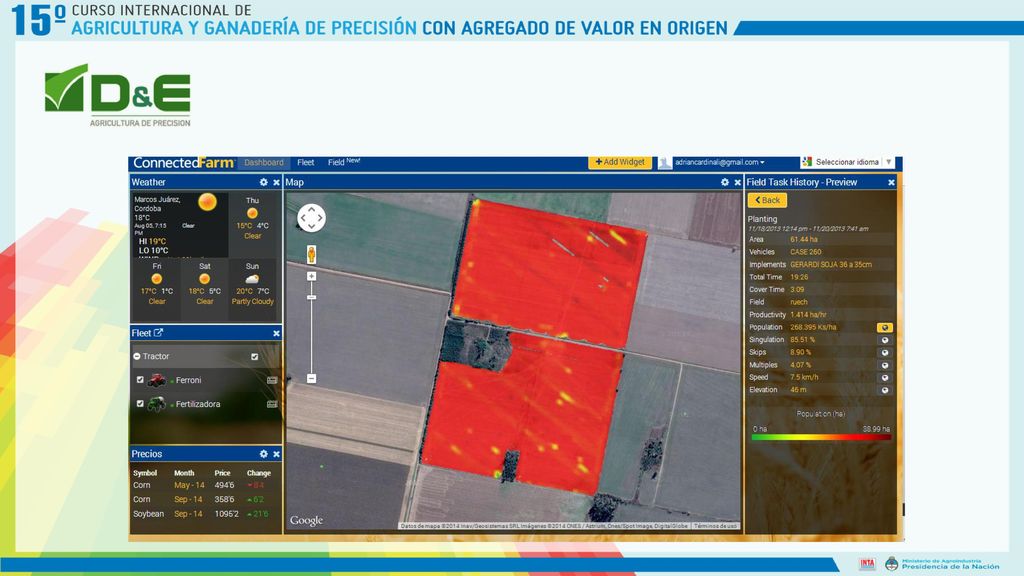Open Map widget settings gear
The height and width of the screenshot is (576, 1024).
[725, 182]
